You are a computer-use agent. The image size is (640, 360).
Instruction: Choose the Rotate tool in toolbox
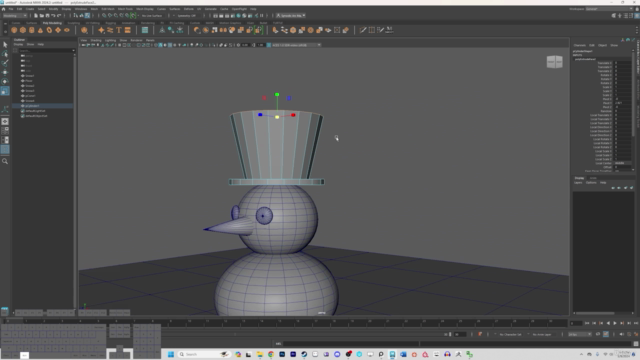pos(5,82)
